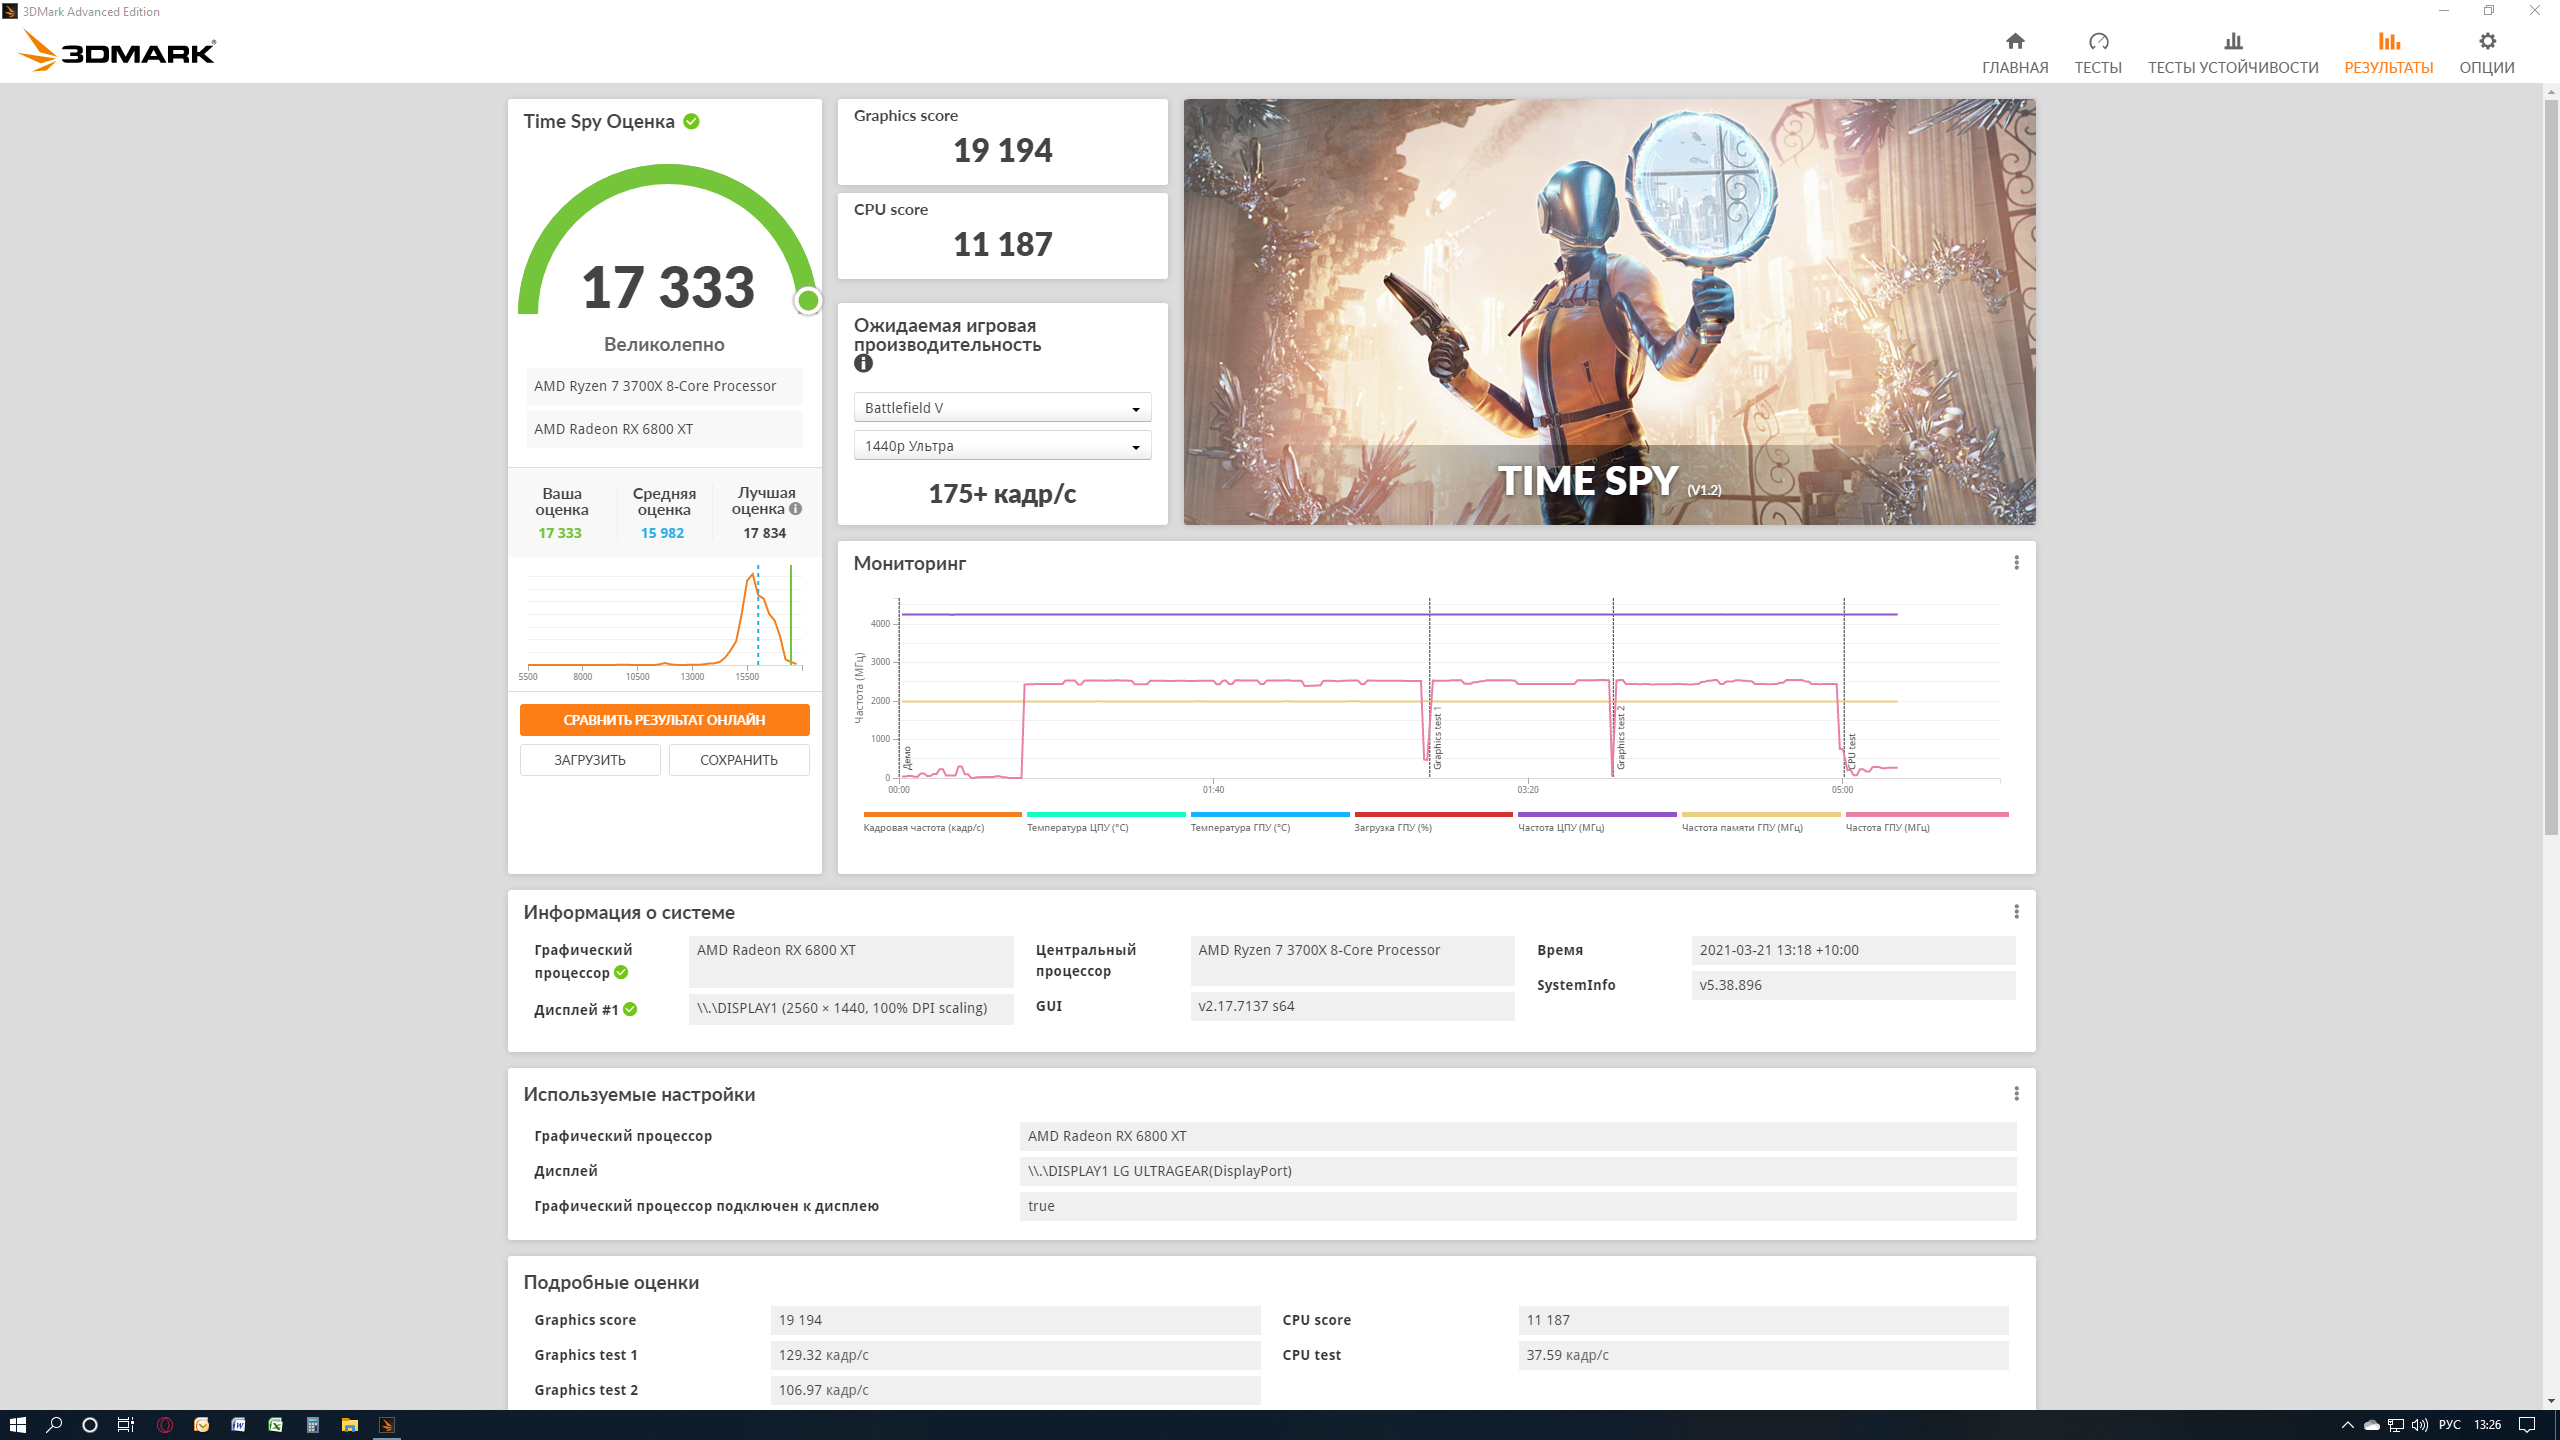
Task: Click the СОХРАНИТЬ button
Action: 738,760
